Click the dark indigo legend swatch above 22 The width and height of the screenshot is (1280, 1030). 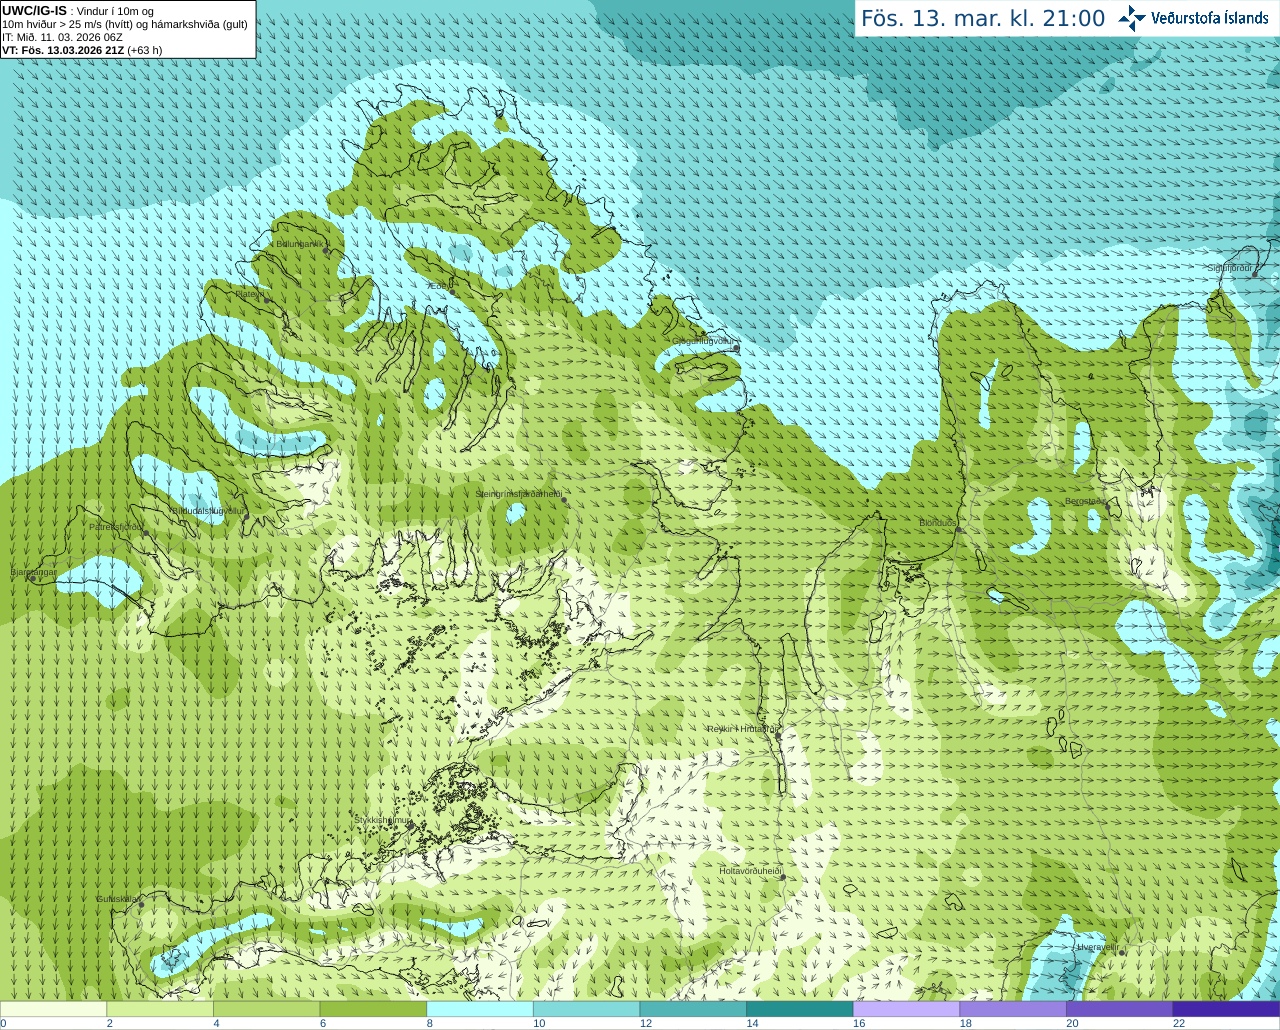[1226, 1009]
